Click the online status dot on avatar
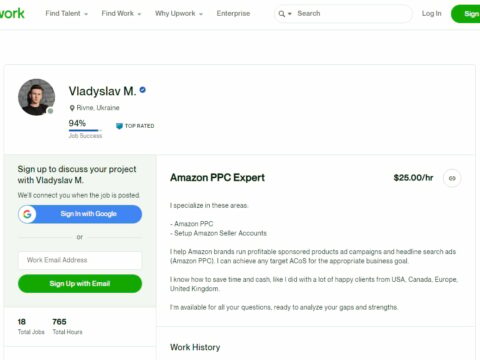 click(50, 111)
